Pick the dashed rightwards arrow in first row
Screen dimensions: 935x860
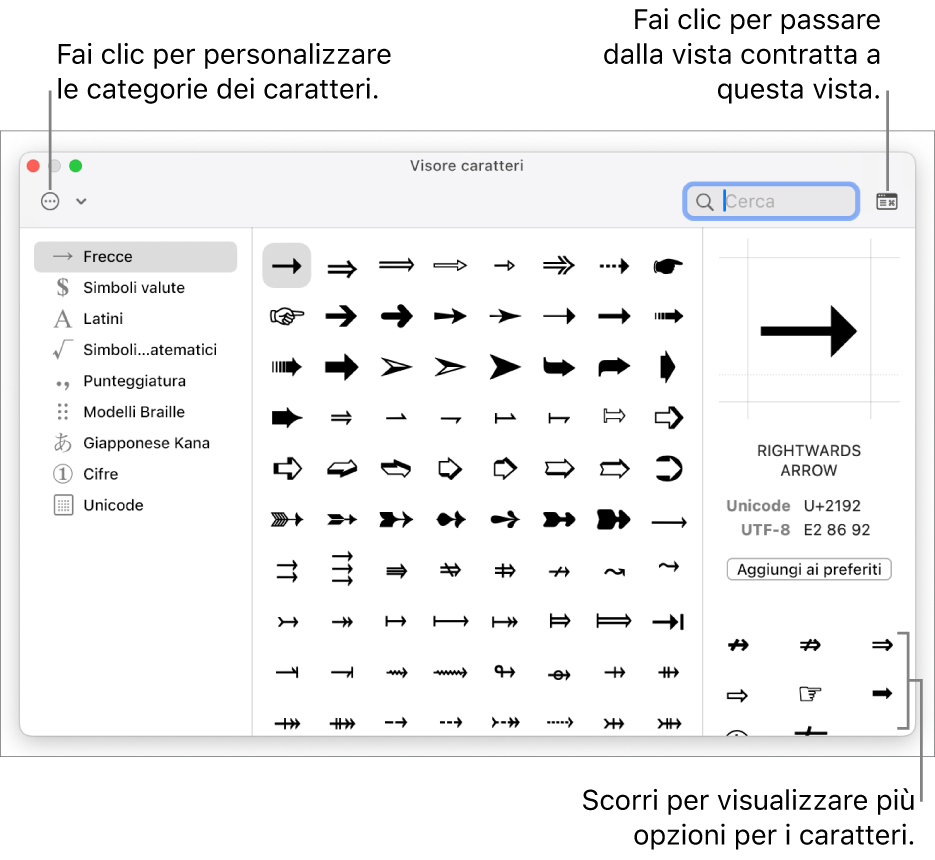614,265
